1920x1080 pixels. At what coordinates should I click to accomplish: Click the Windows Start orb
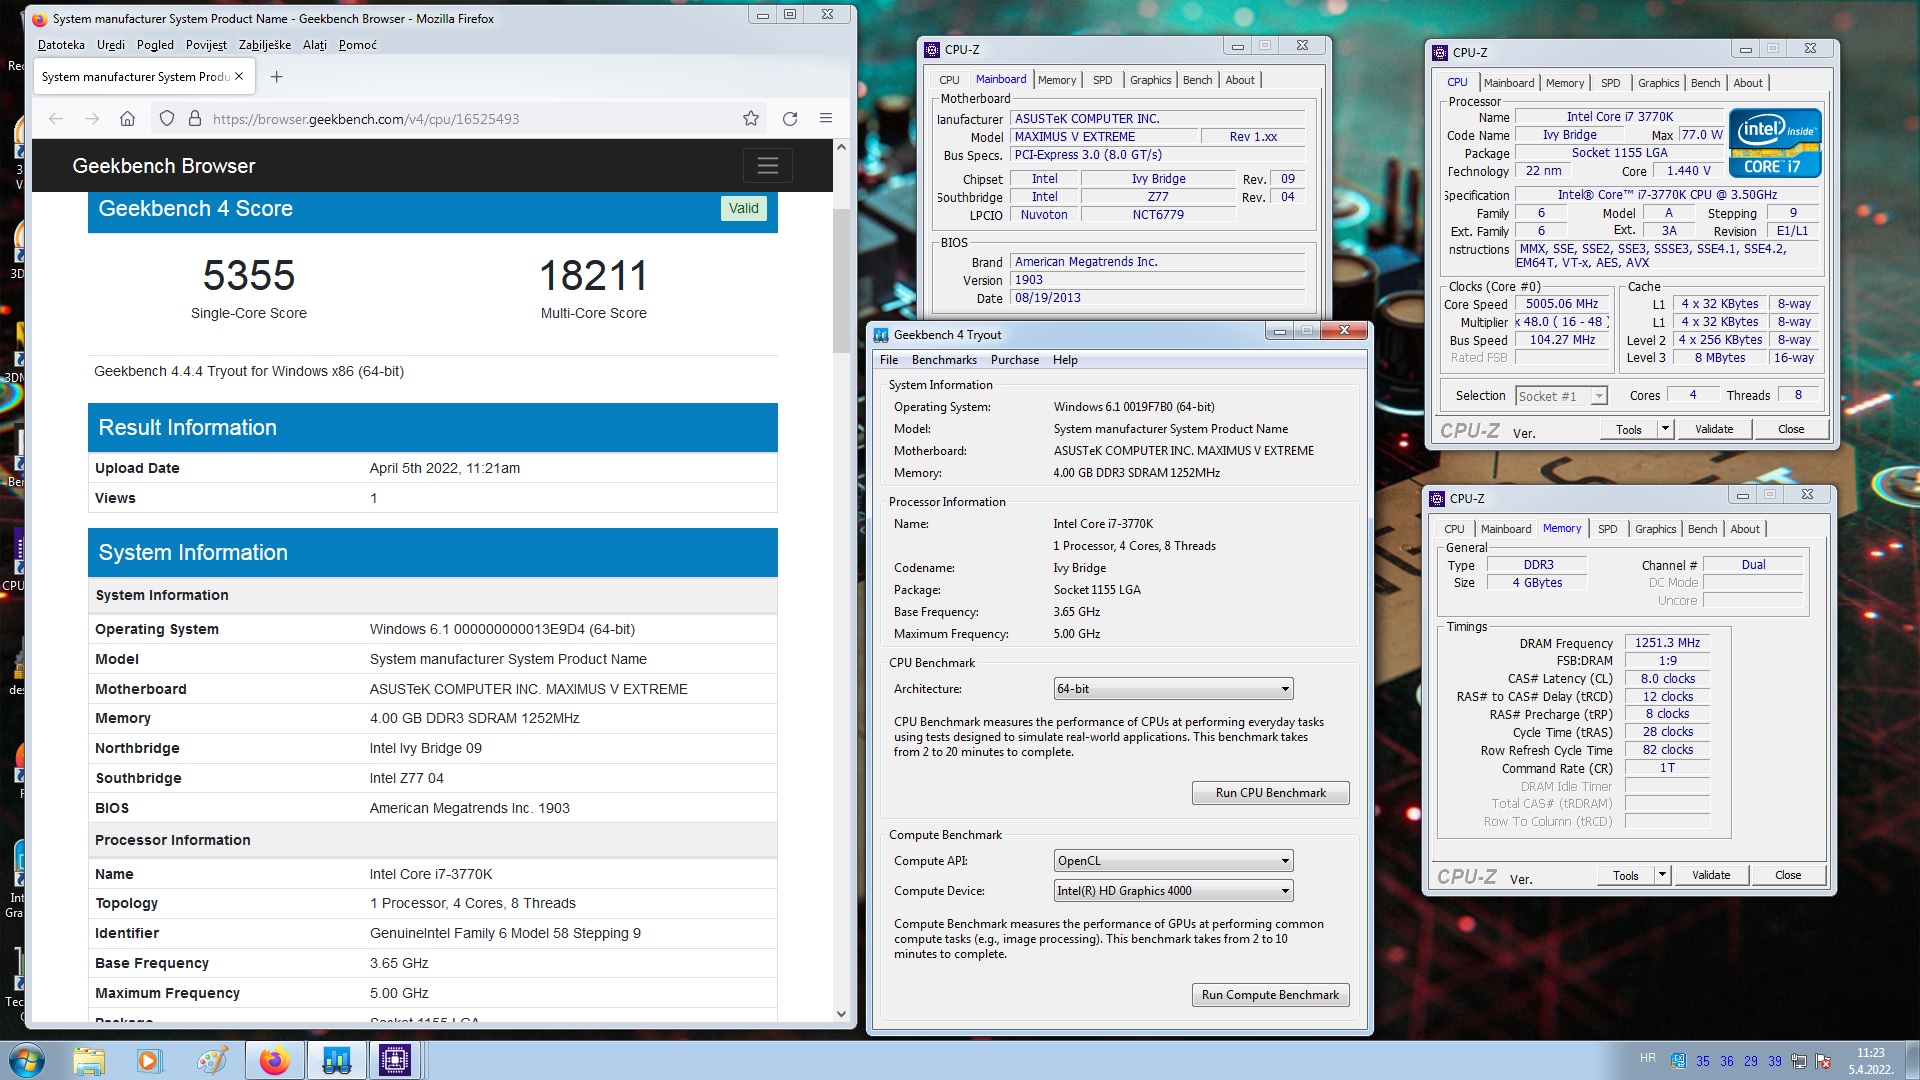[x=27, y=1060]
